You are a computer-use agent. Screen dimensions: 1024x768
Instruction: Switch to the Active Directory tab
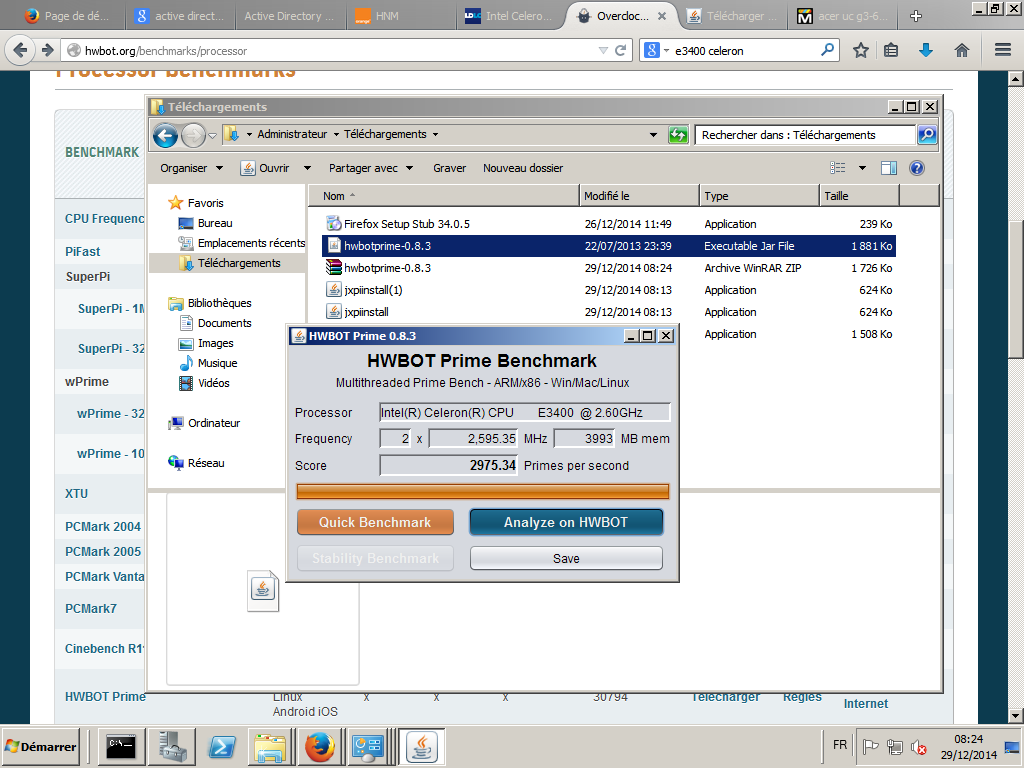[x=287, y=16]
